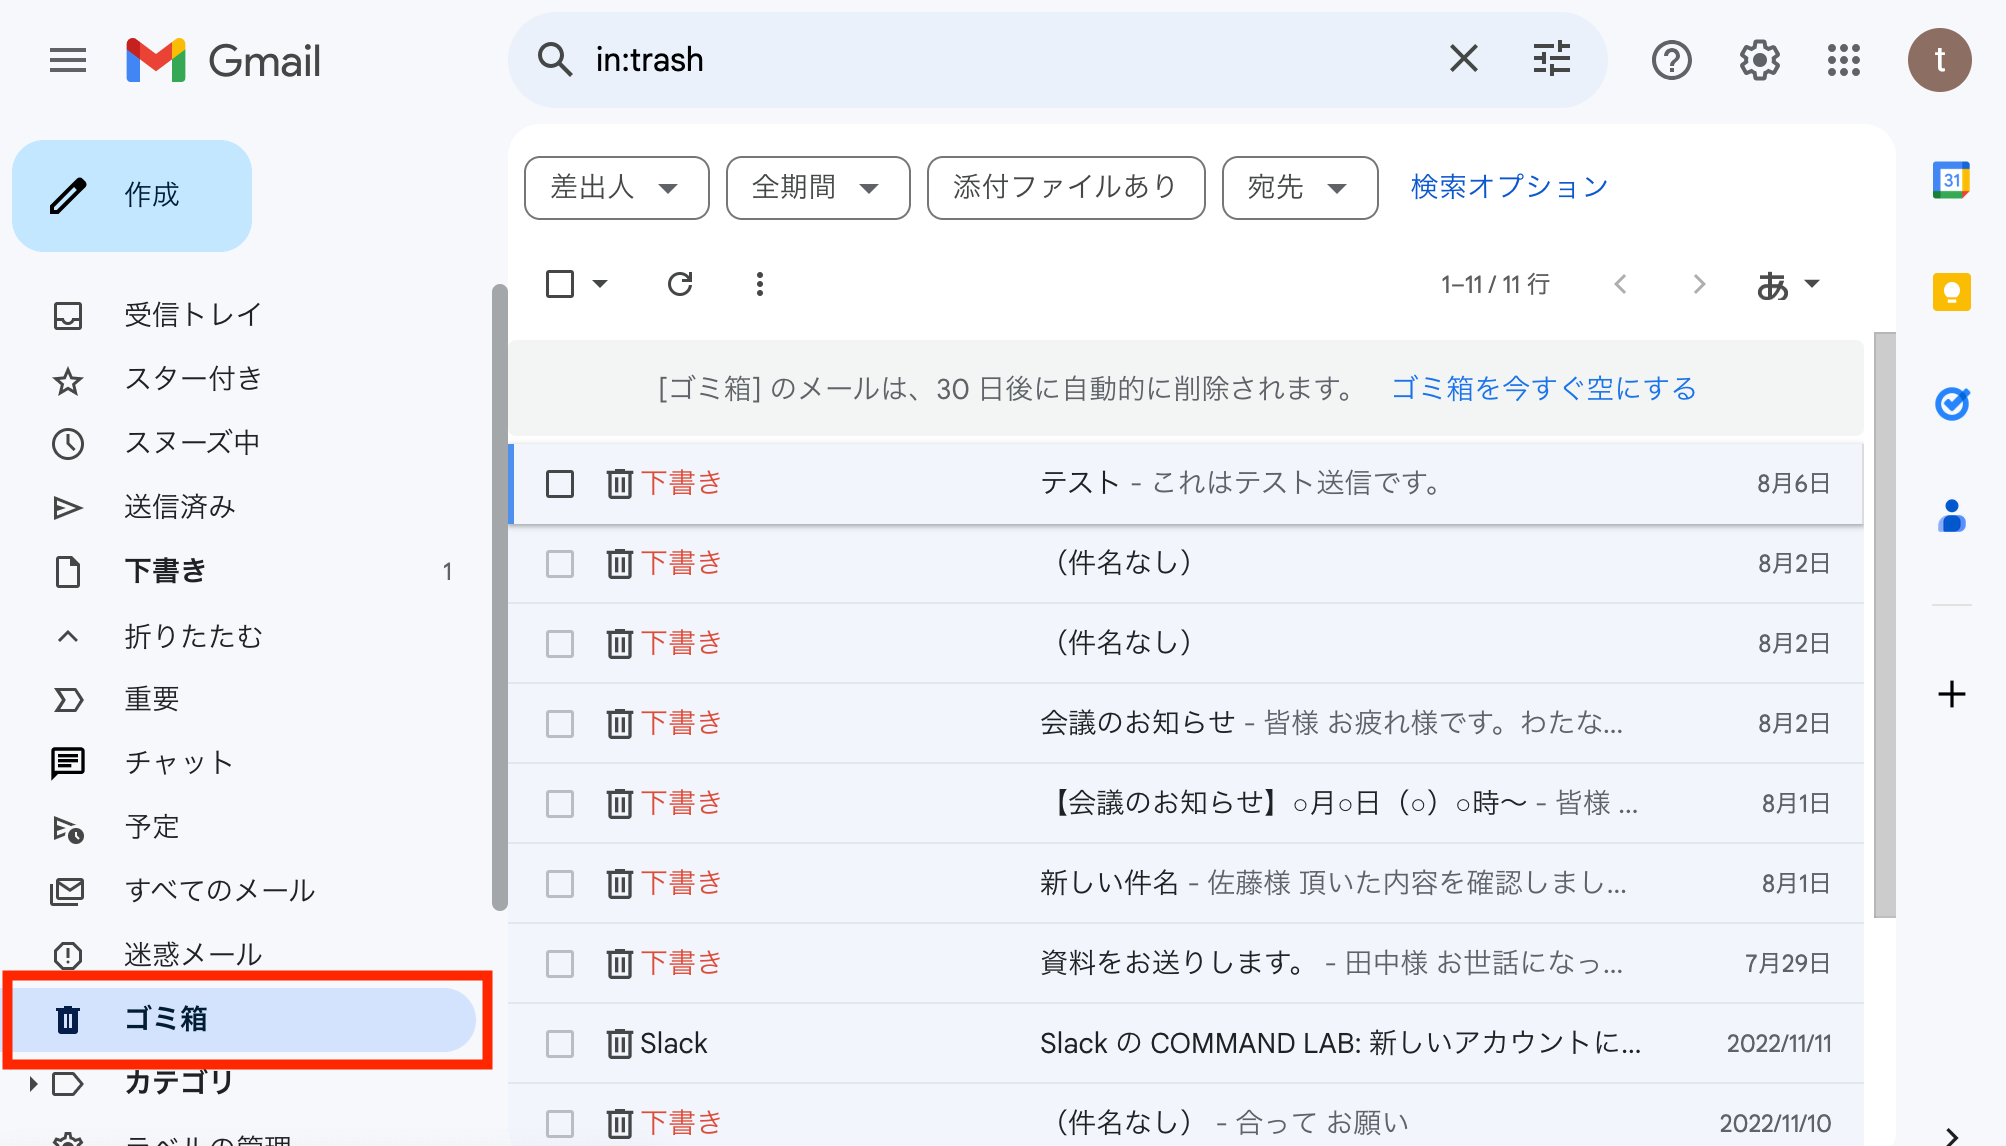Open the account avatar "t"
Image resolution: width=2006 pixels, height=1146 pixels.
pos(1940,60)
